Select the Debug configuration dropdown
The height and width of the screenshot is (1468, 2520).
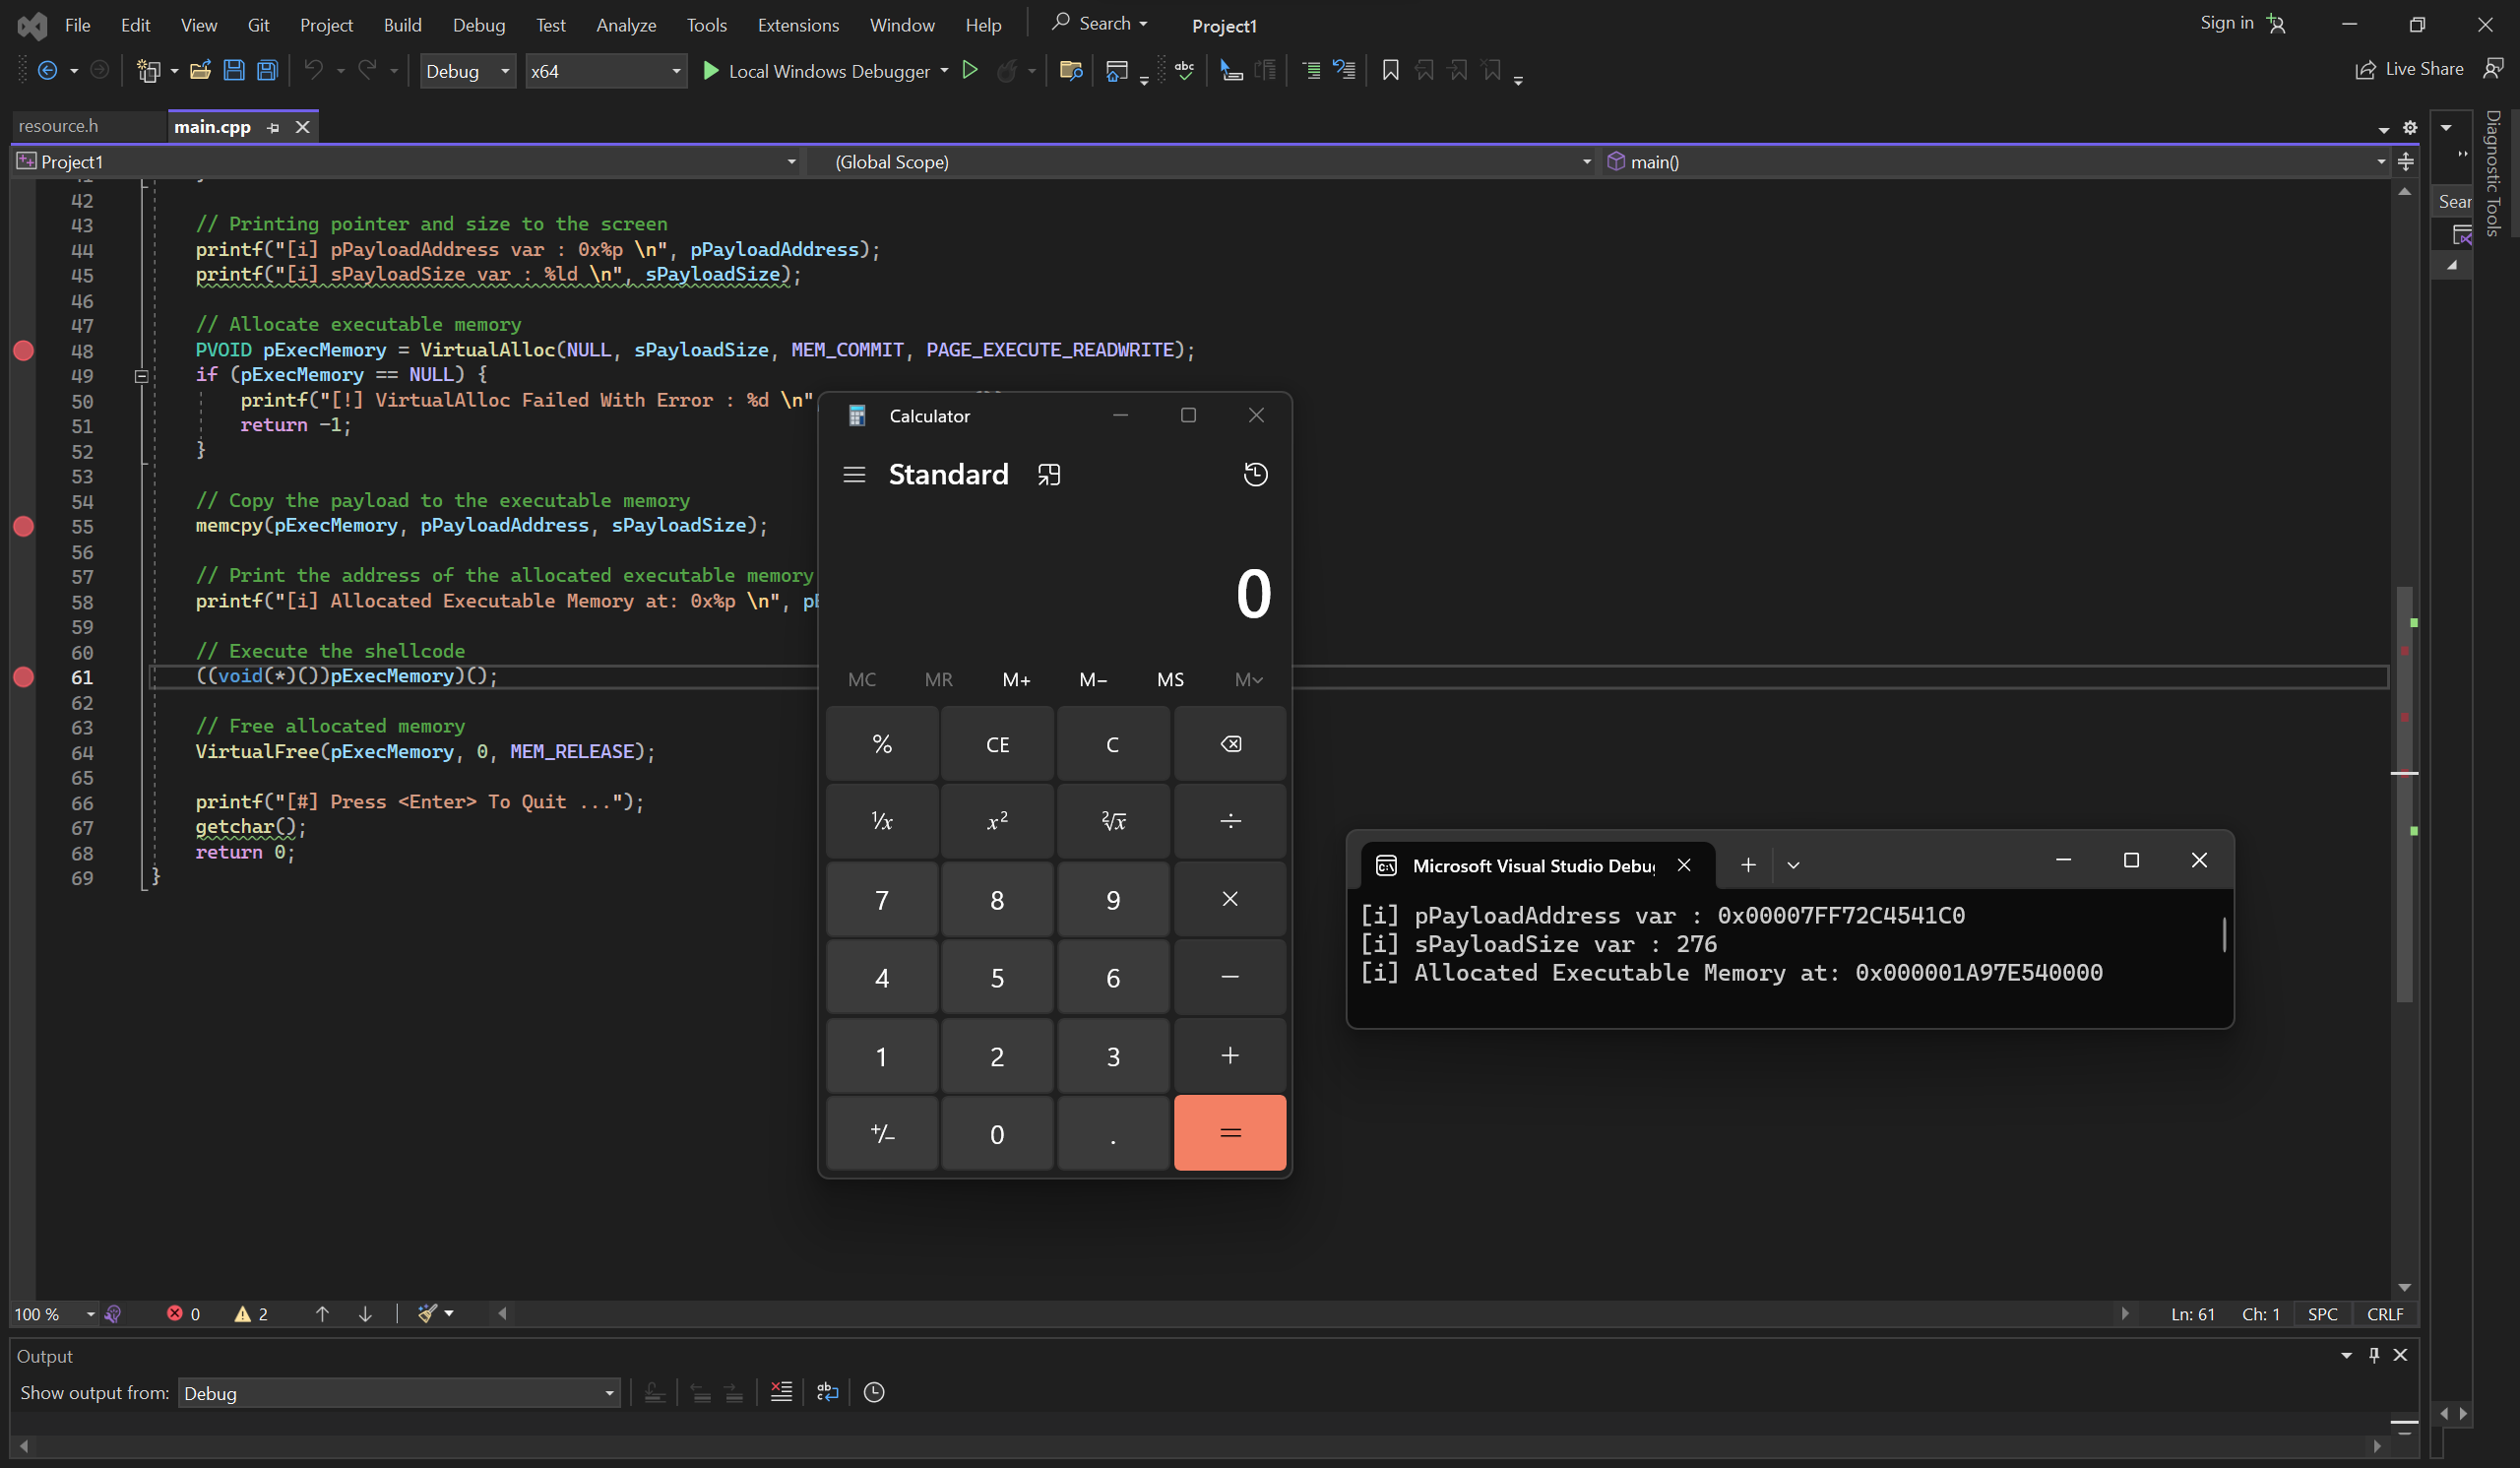tap(465, 70)
